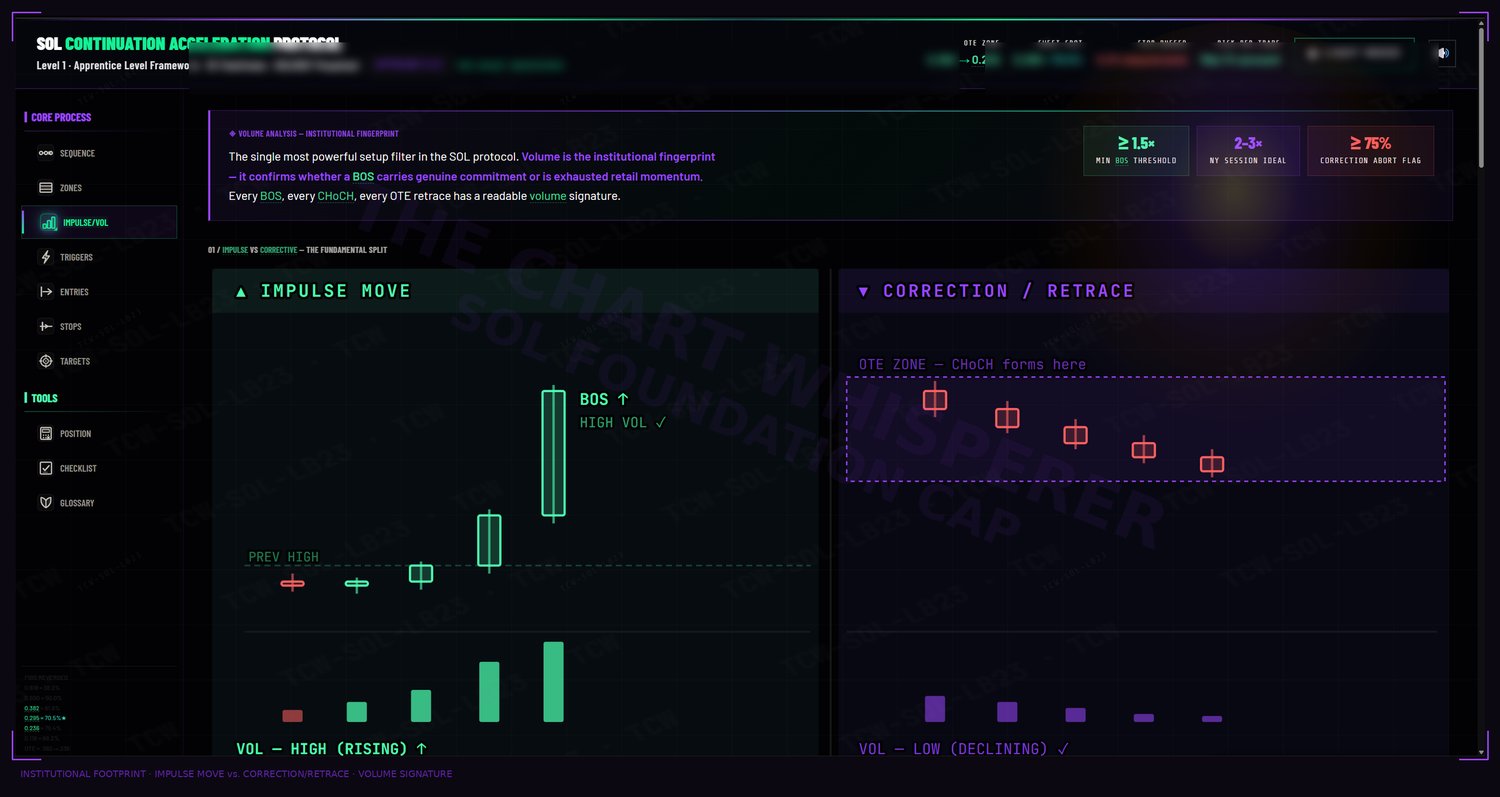Select the Correction Abort Flag card

1370,151
